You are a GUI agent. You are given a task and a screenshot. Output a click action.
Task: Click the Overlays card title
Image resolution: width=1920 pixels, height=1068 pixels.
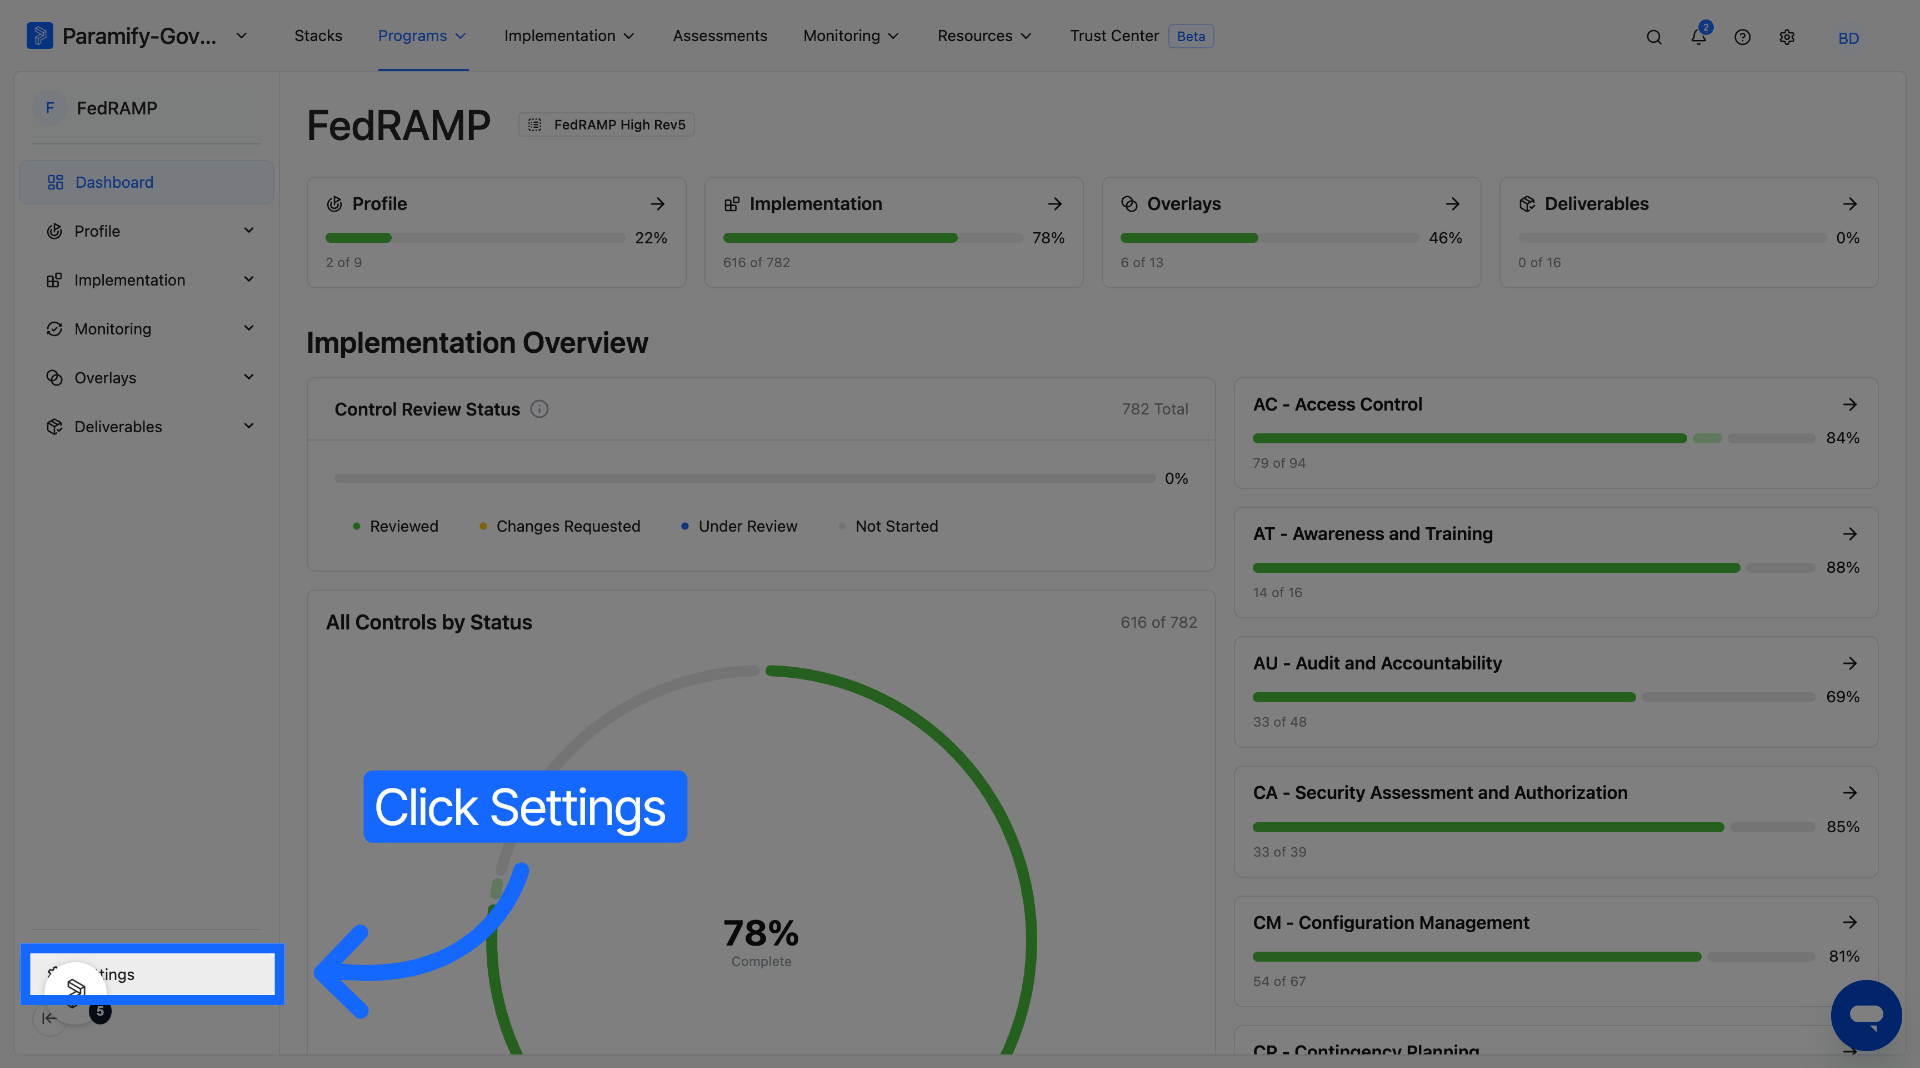[1184, 204]
